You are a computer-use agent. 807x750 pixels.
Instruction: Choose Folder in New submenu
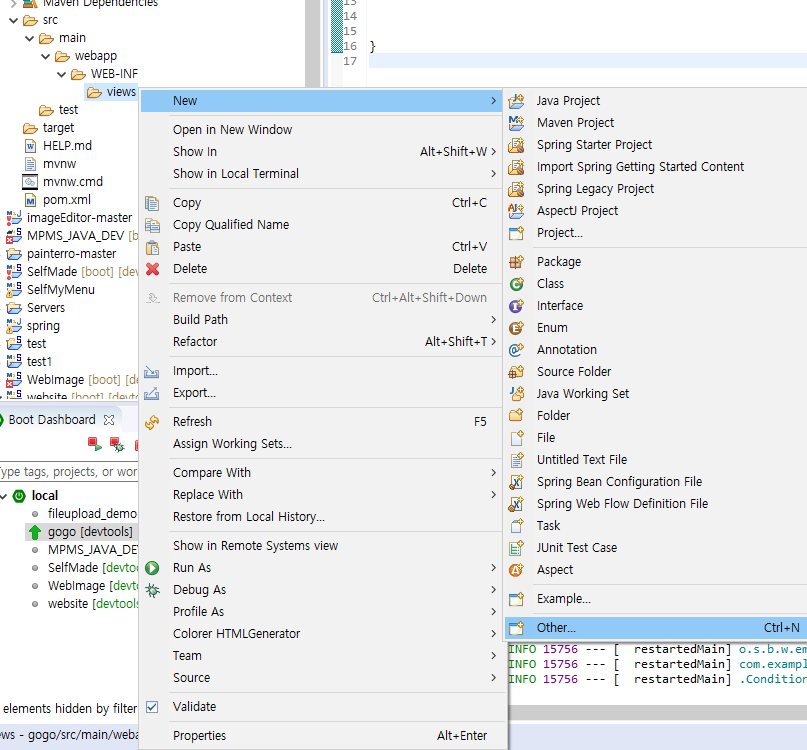click(553, 416)
